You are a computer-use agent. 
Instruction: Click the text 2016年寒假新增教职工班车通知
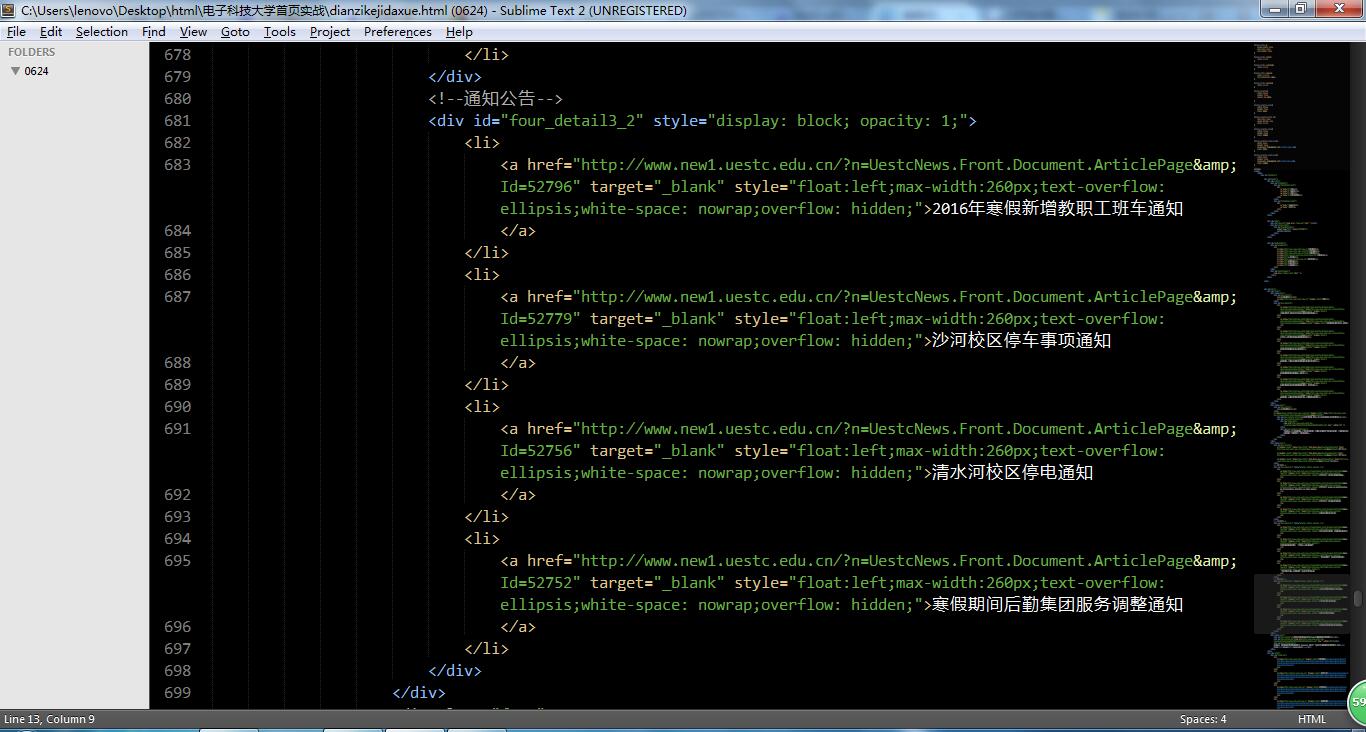[1057, 209]
